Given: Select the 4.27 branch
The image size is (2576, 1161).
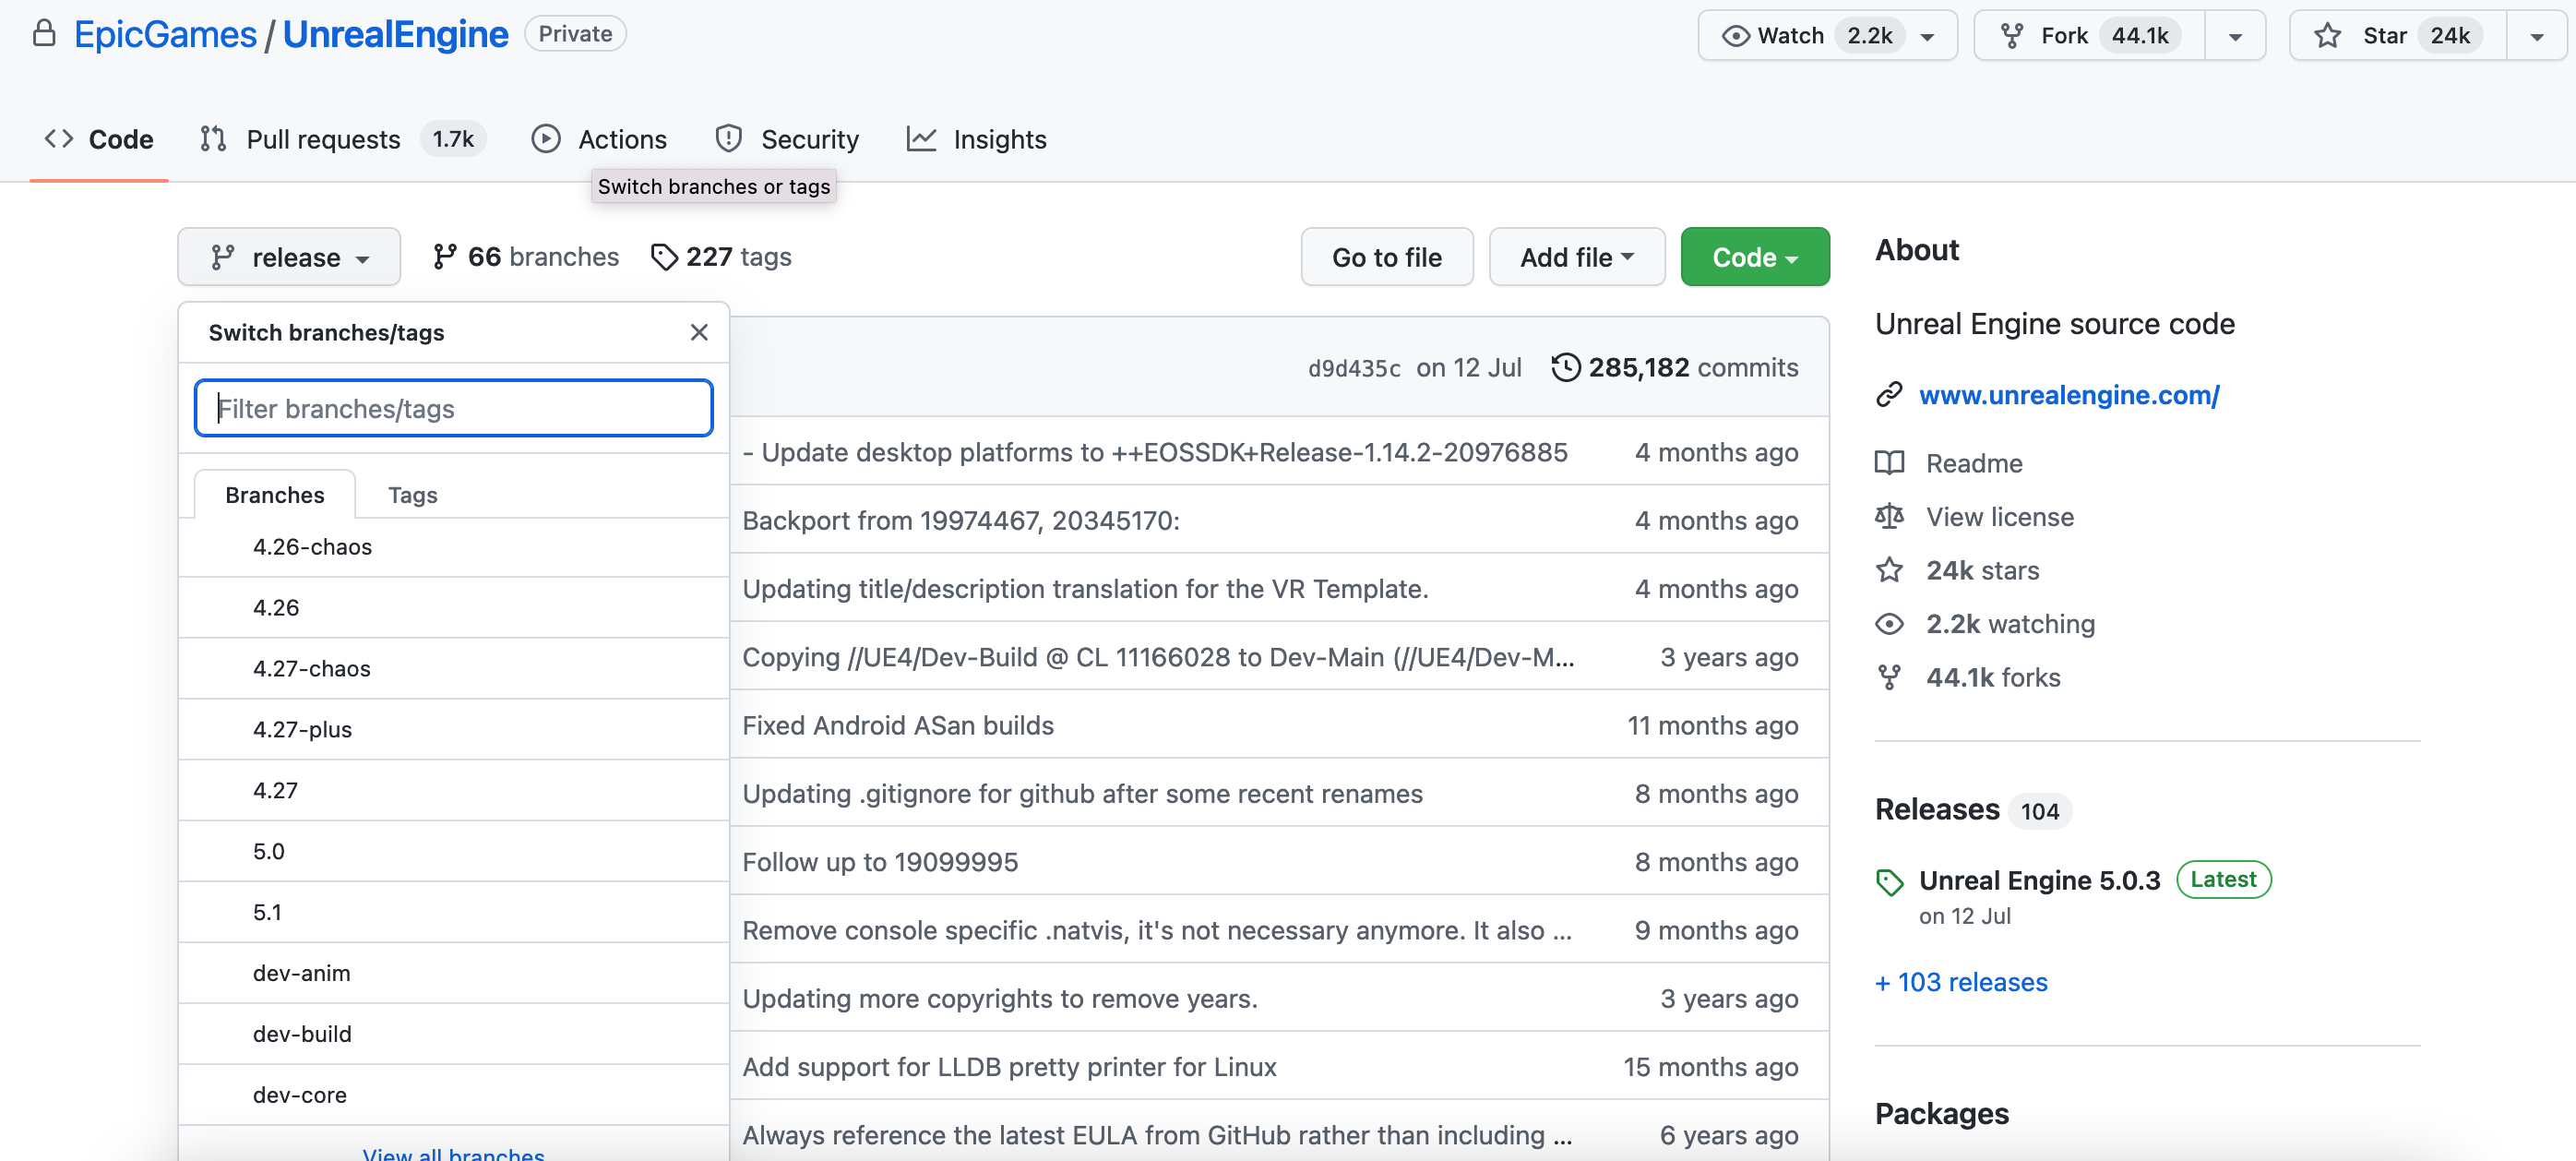Looking at the screenshot, I should click(x=453, y=791).
